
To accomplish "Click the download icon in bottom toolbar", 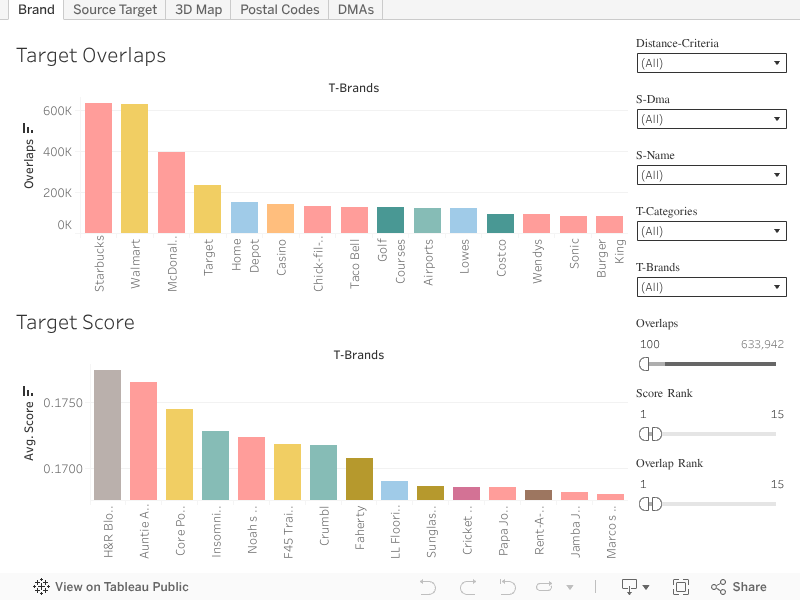I will tap(630, 587).
